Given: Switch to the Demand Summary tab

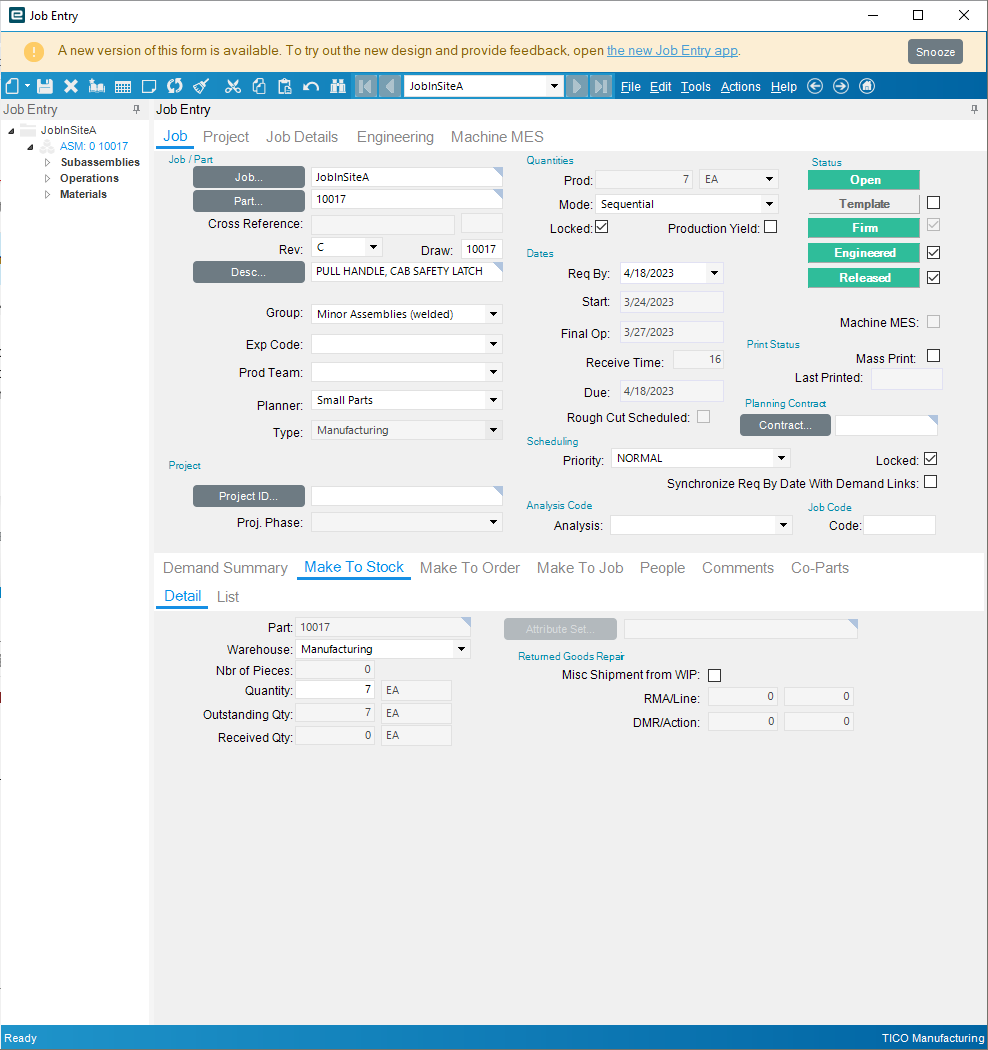Looking at the screenshot, I should [x=225, y=568].
